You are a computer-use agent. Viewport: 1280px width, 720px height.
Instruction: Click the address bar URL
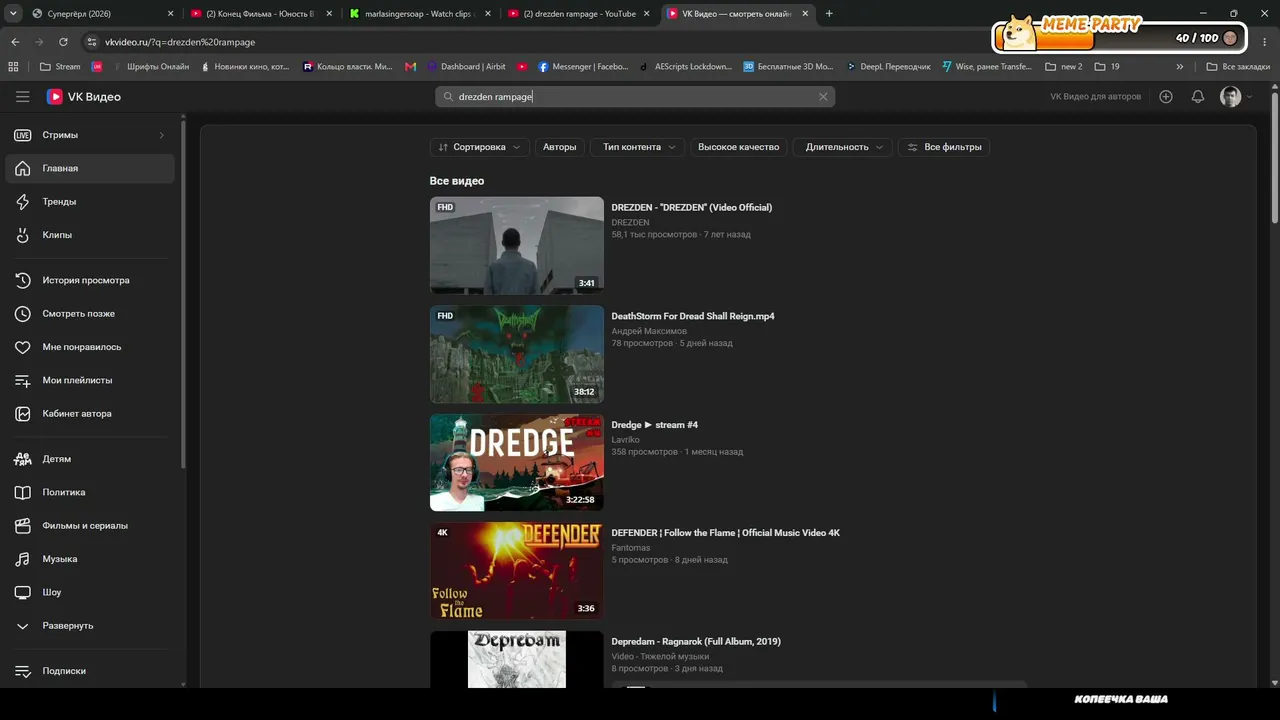(180, 42)
